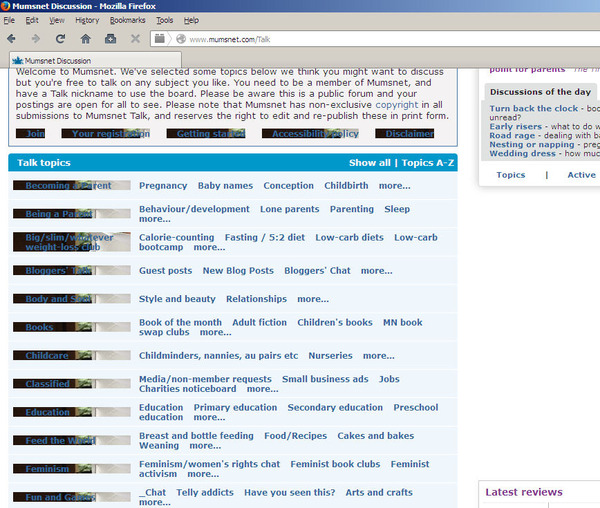600x508 pixels.
Task: Click the Downloads toolbar icon
Action: pos(111,39)
